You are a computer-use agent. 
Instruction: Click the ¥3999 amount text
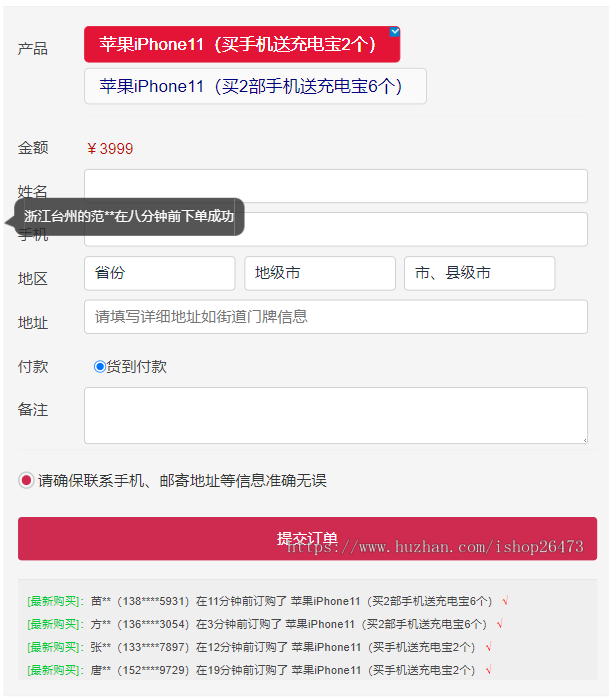[110, 149]
